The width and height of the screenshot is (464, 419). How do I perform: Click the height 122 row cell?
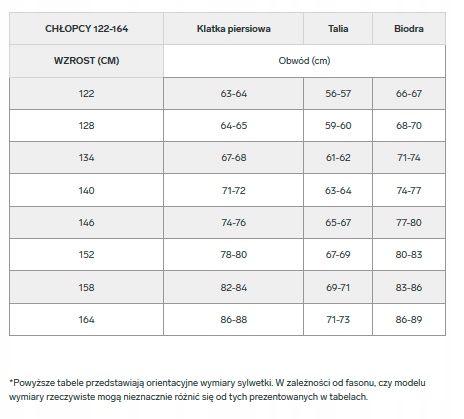87,93
